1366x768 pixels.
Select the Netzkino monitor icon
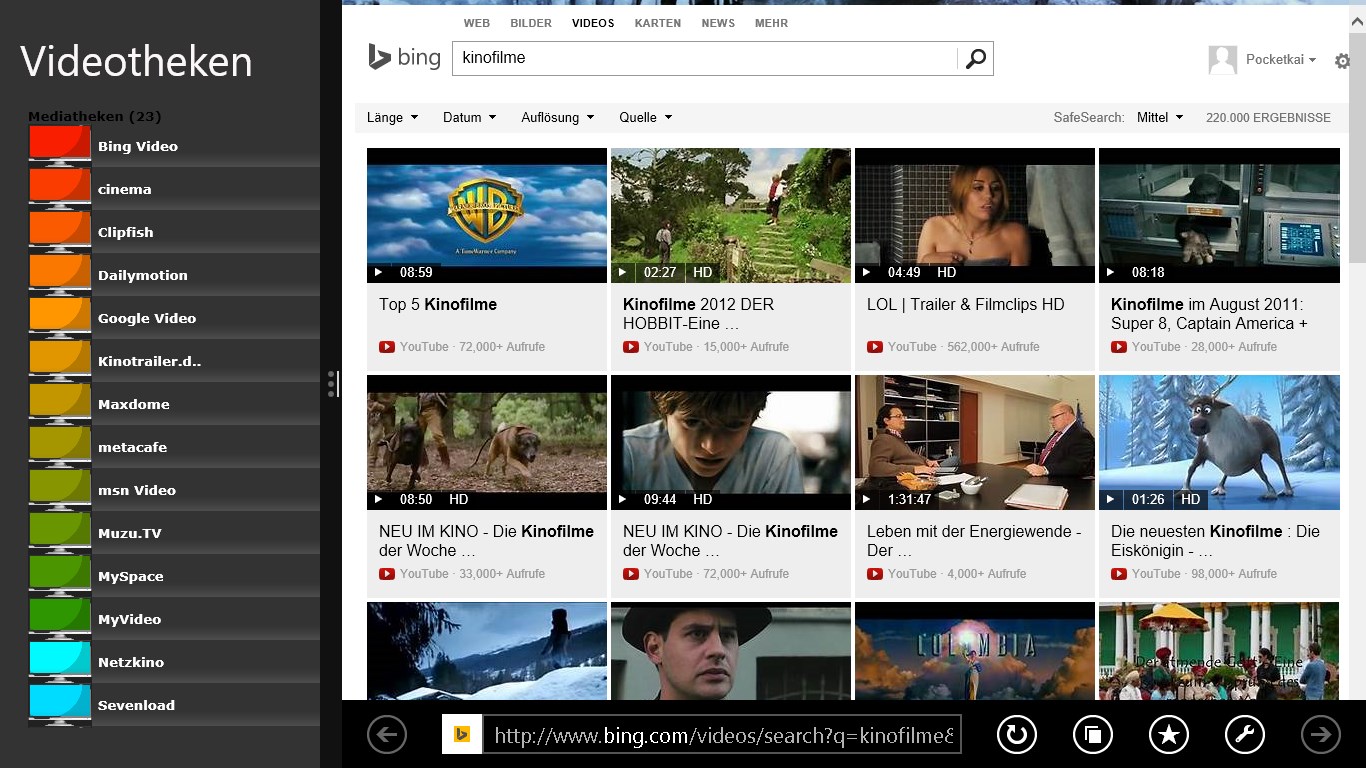[x=60, y=661]
